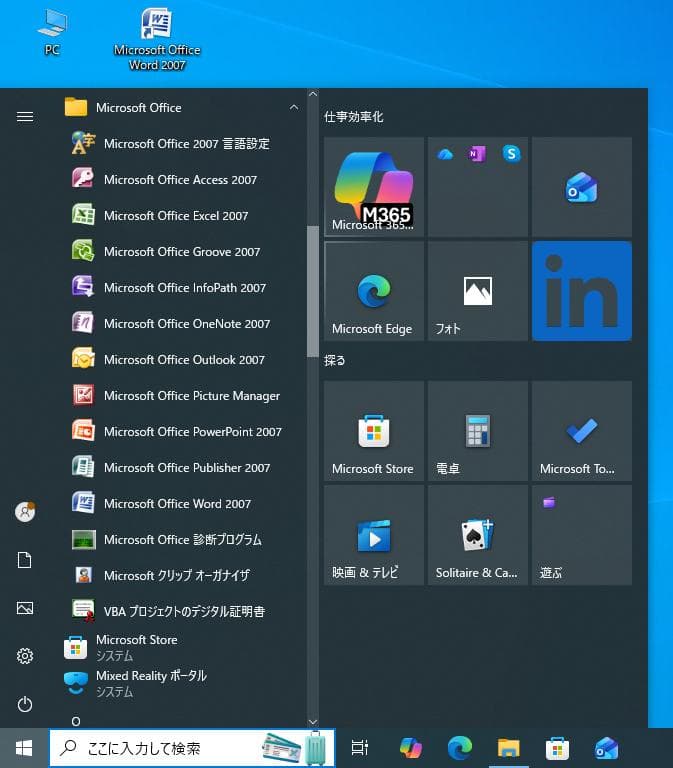Open the Microsoft Edge tile

pyautogui.click(x=373, y=291)
